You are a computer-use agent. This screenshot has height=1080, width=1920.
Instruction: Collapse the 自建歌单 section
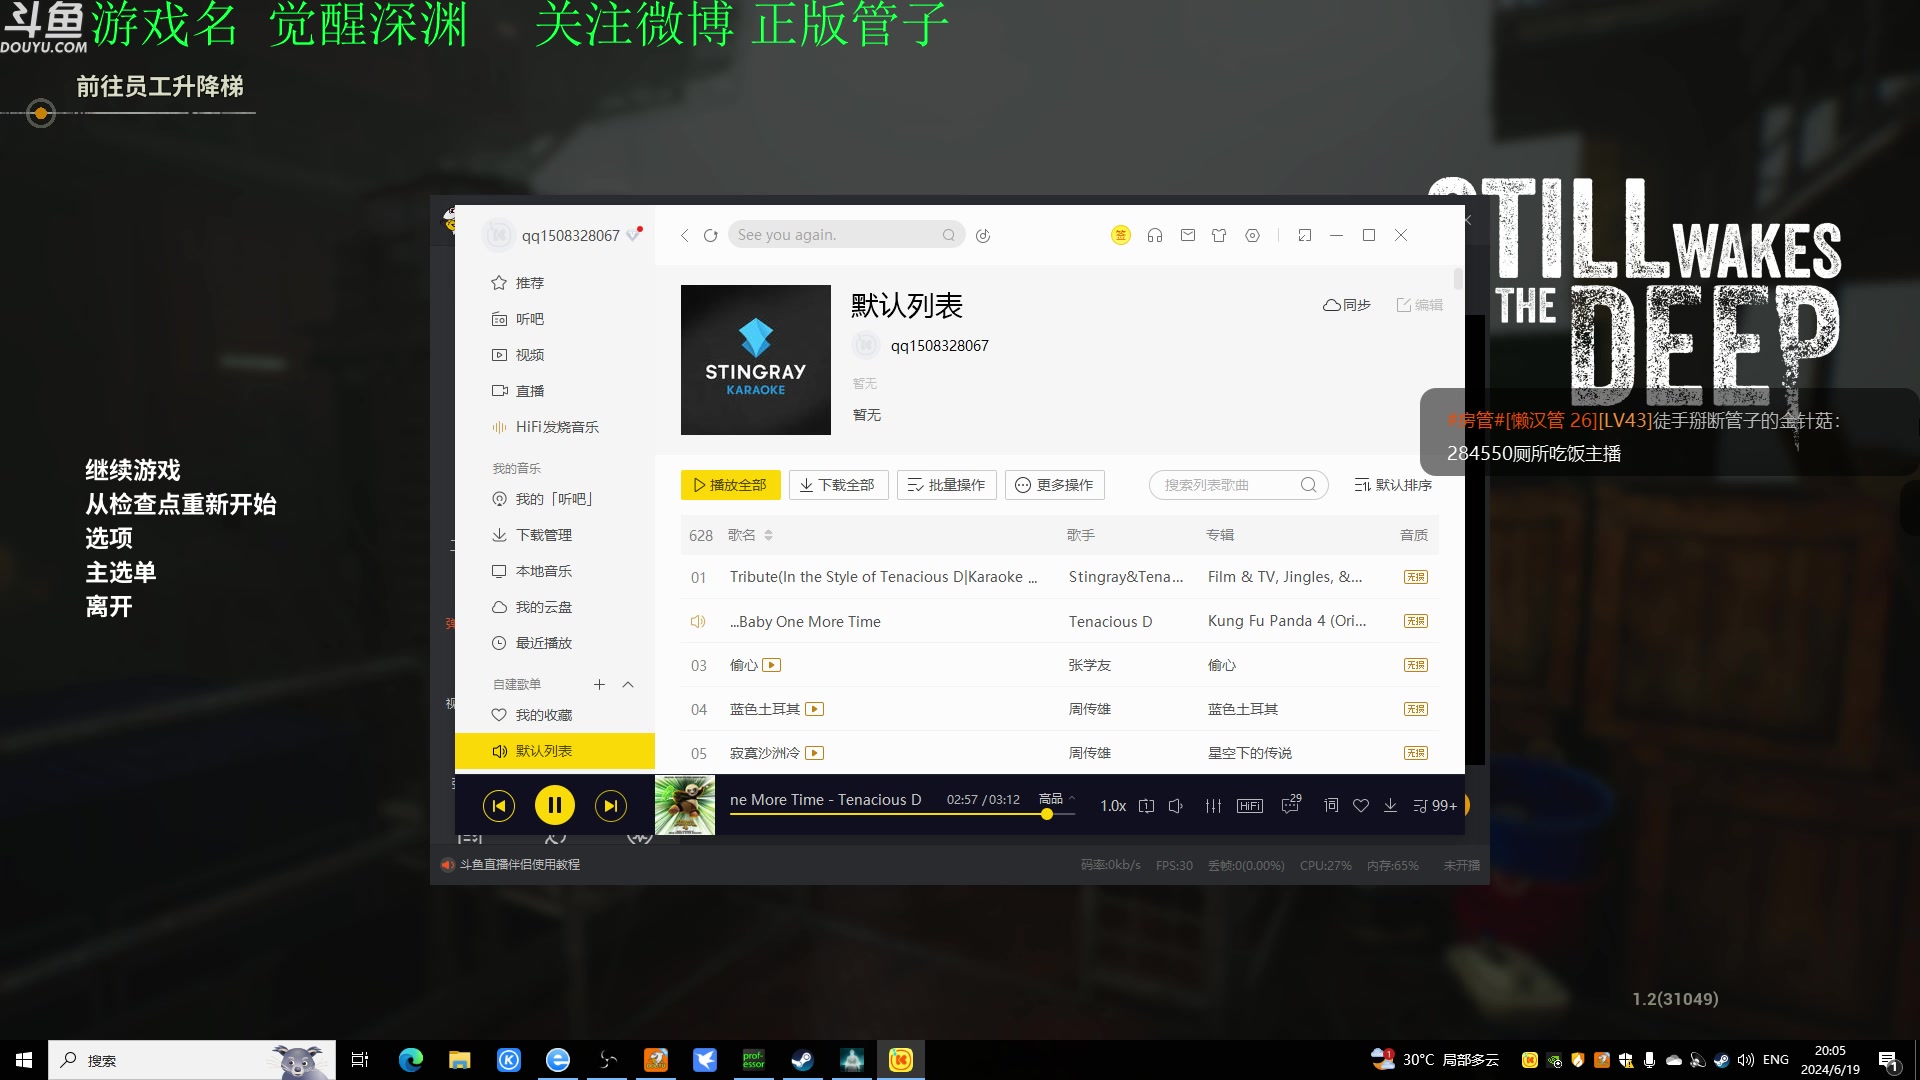(x=628, y=684)
